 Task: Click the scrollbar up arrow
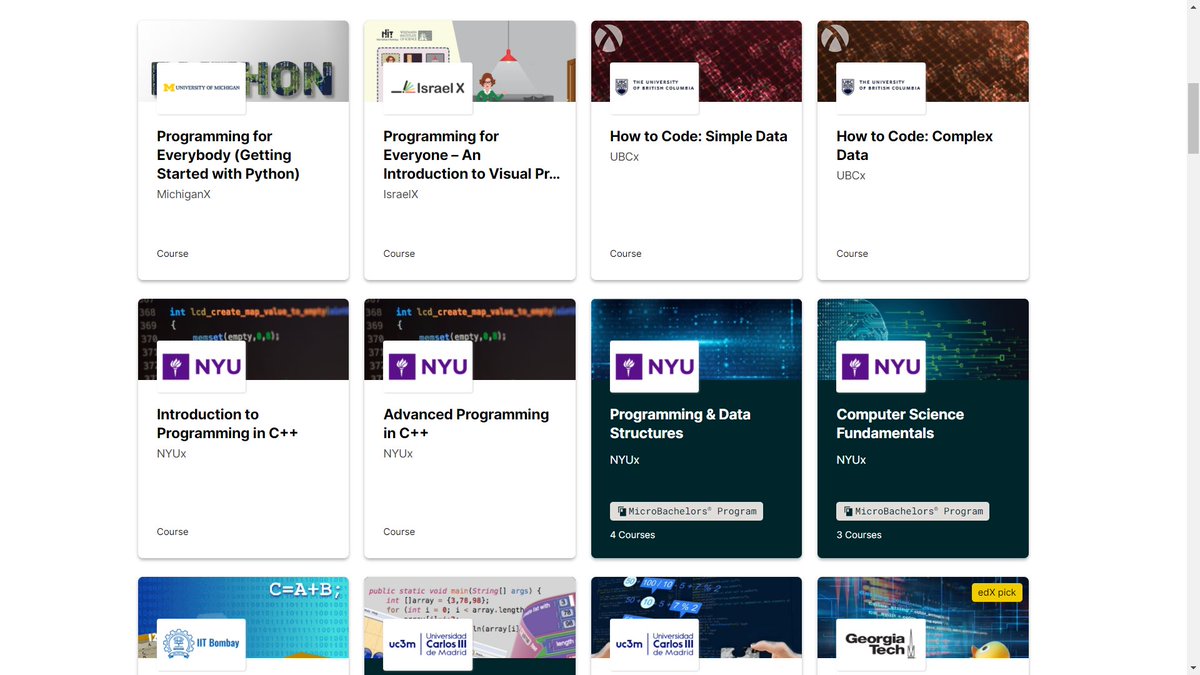pos(1192,8)
